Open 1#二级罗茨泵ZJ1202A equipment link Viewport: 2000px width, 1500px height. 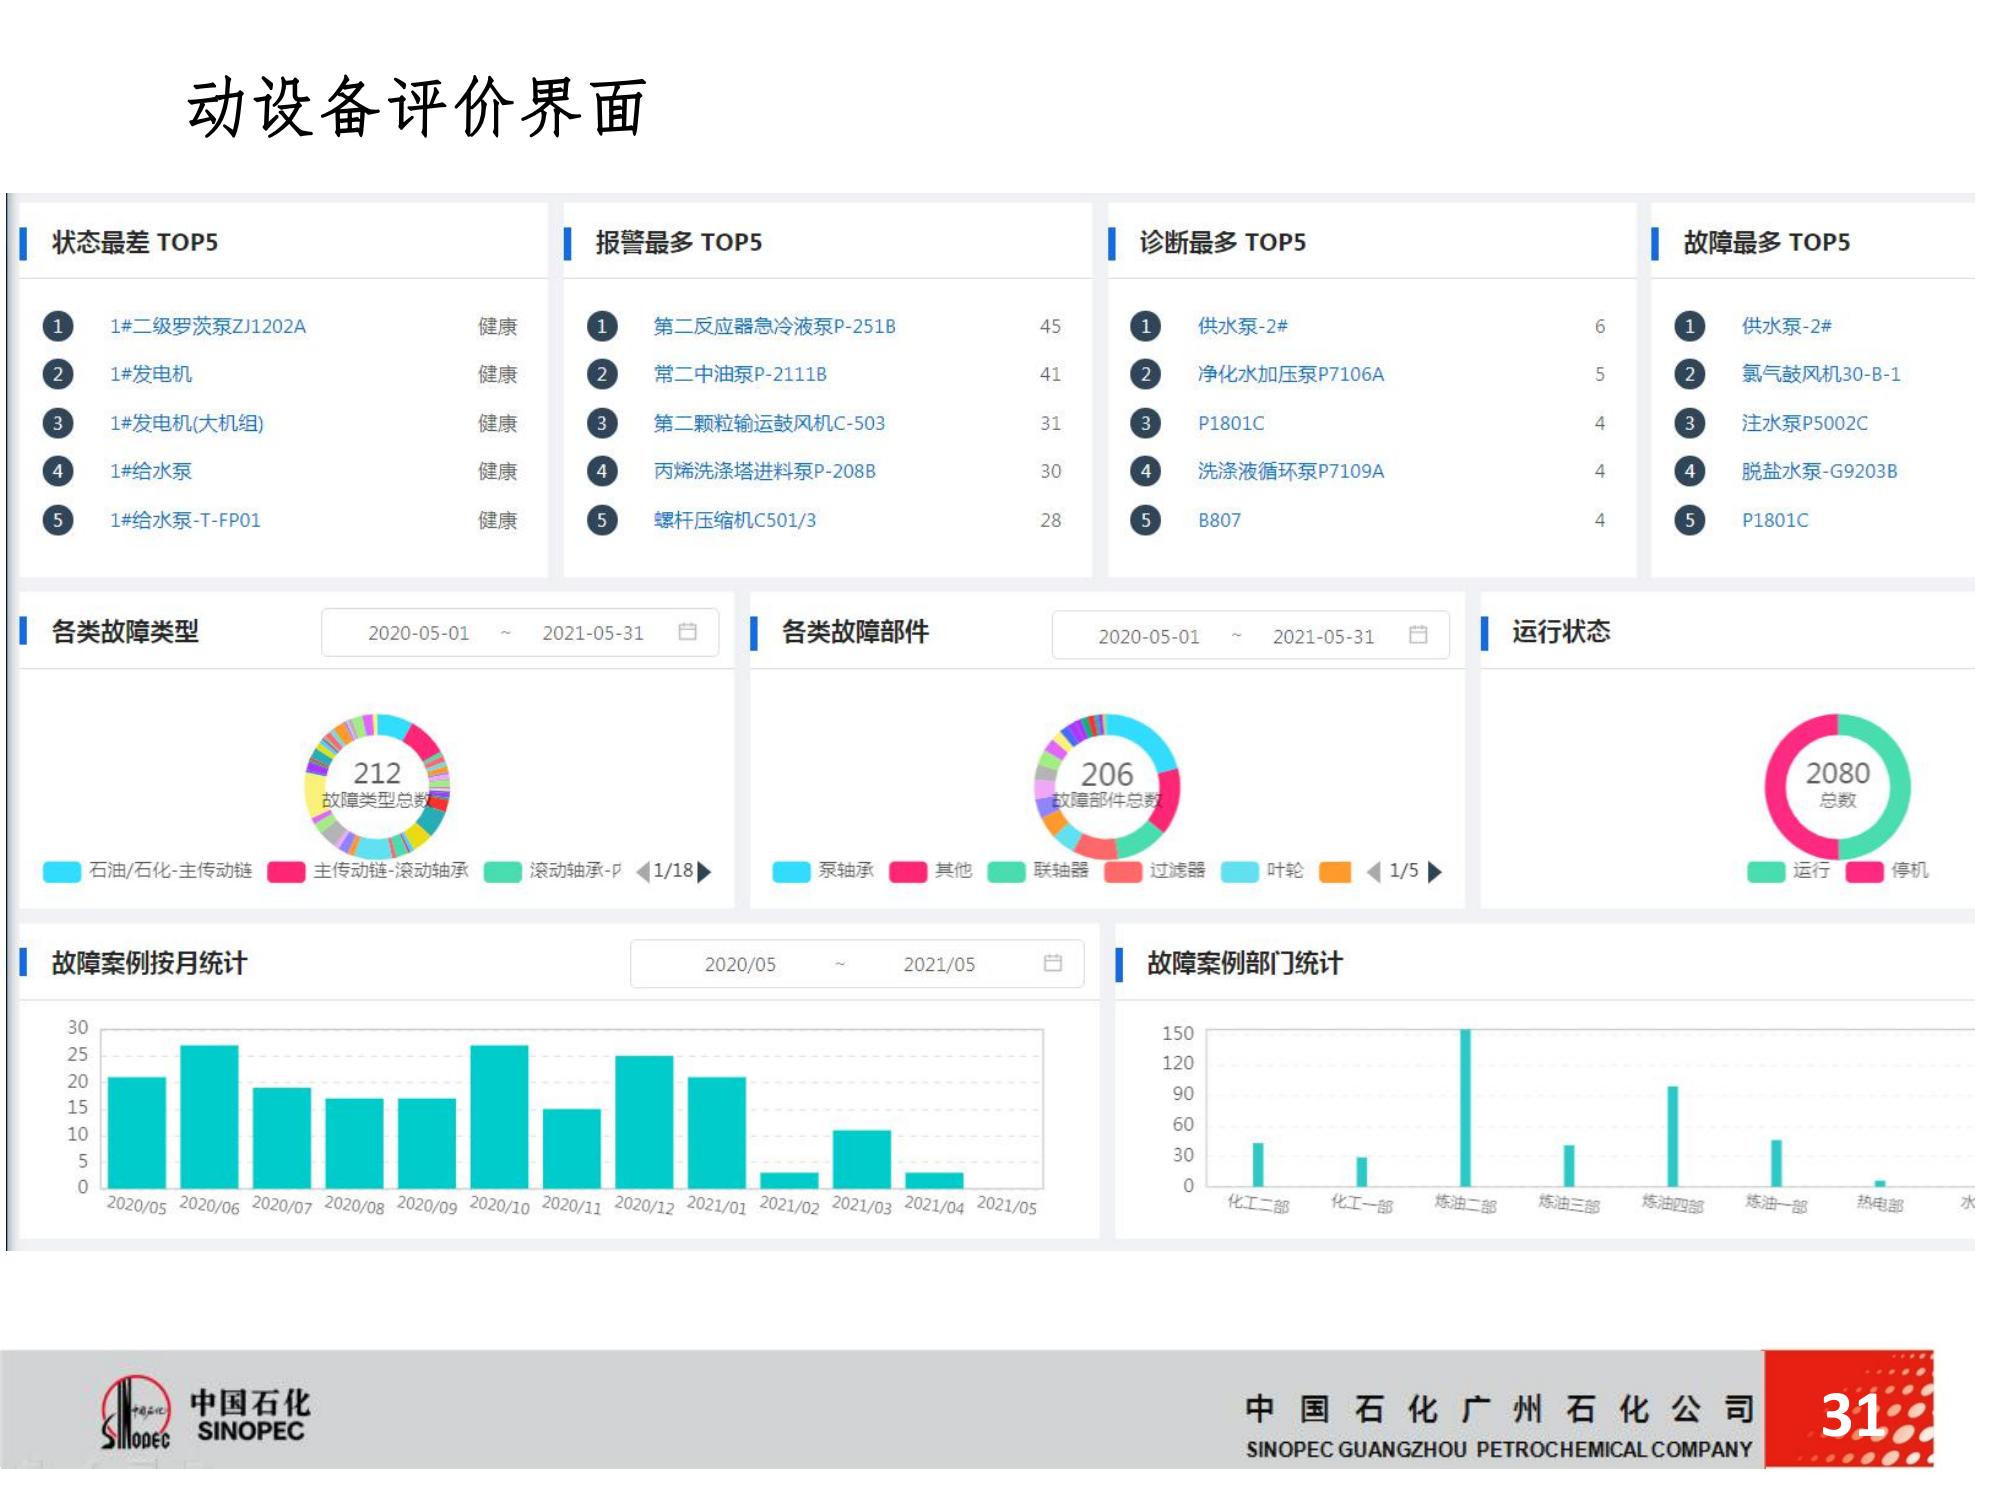[208, 326]
